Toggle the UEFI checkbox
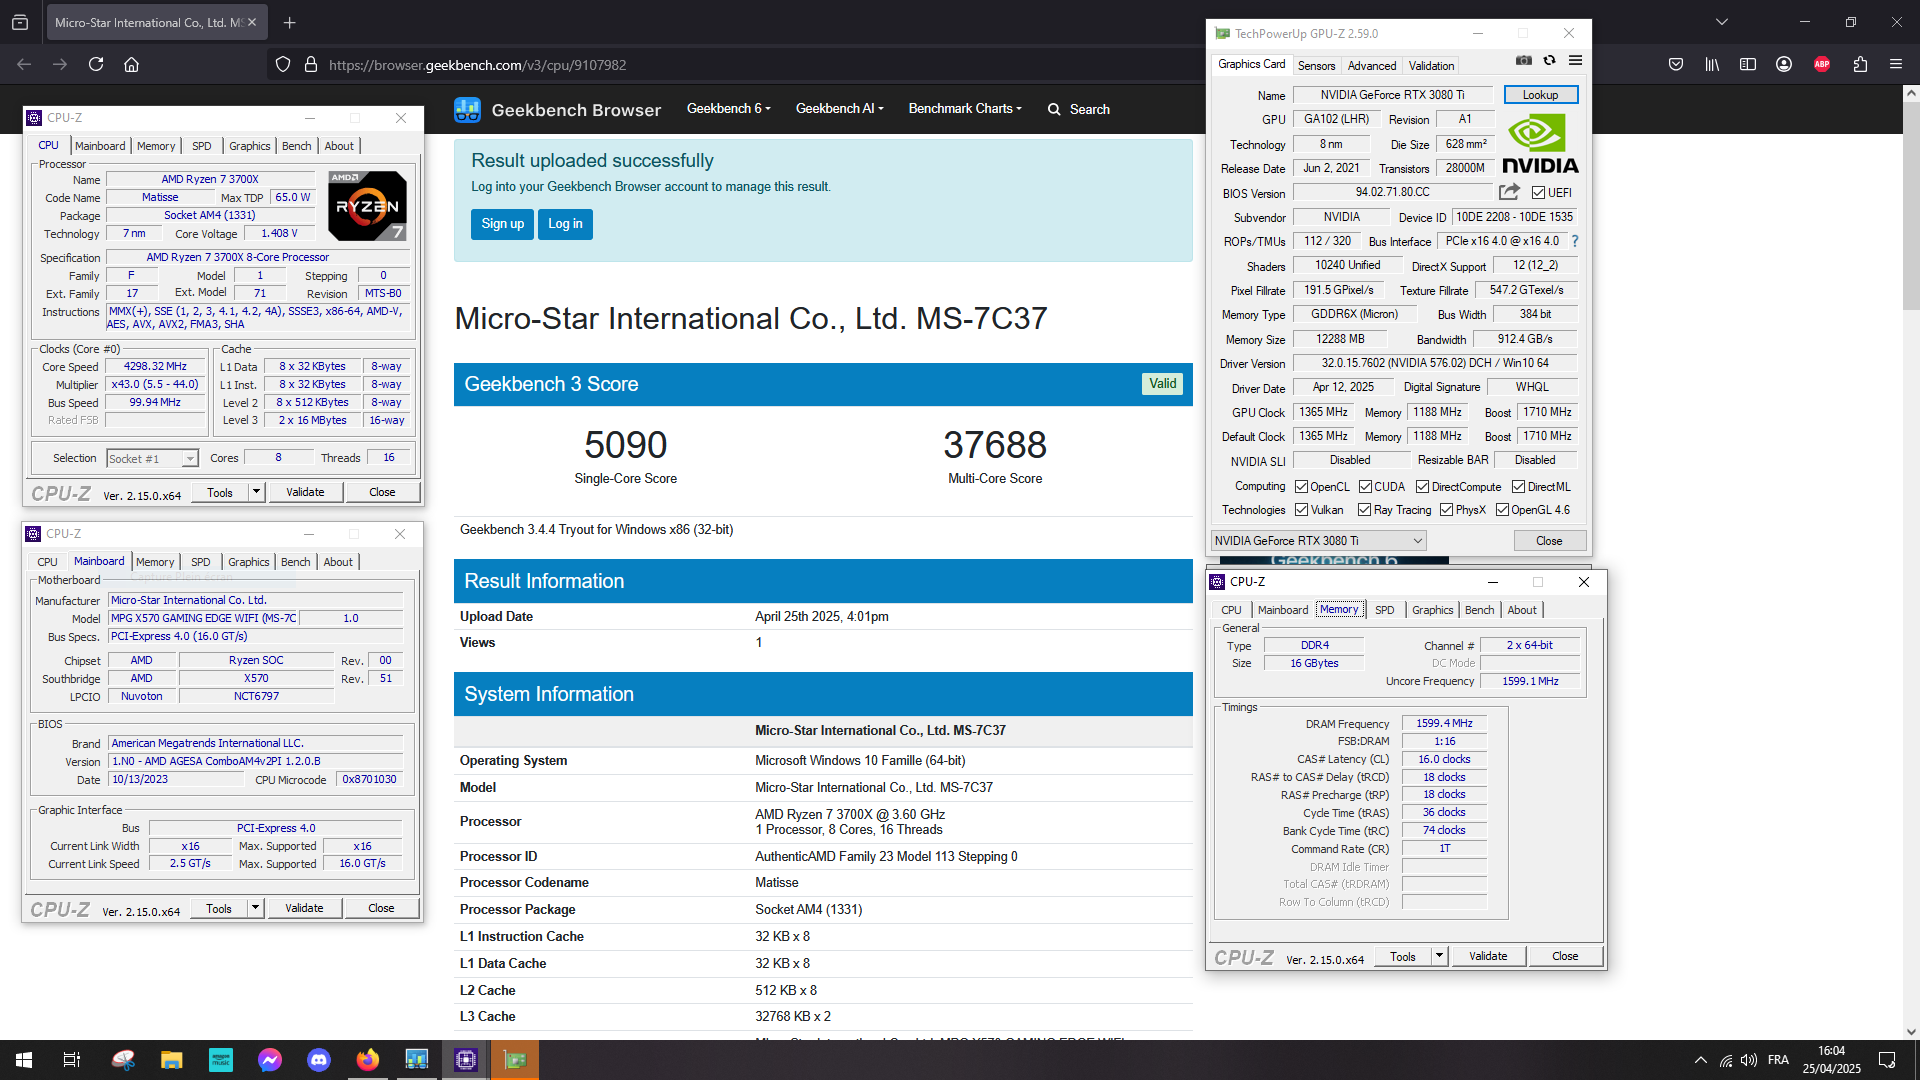 click(1539, 193)
